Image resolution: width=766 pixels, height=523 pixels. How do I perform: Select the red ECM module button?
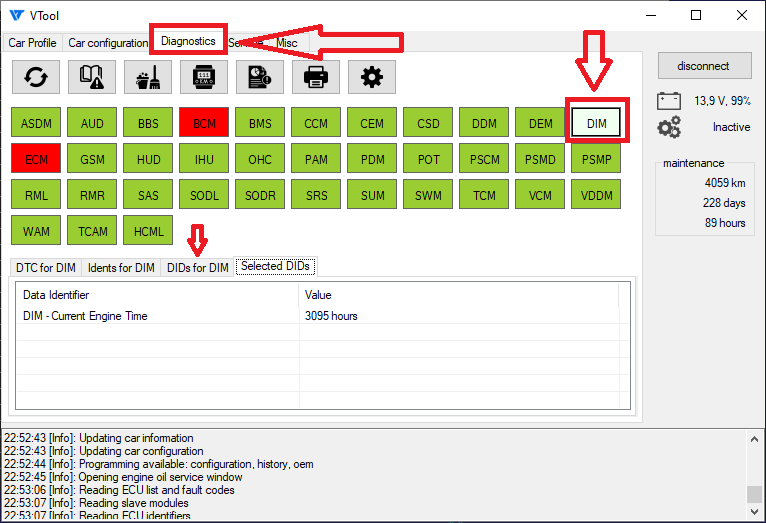click(x=36, y=158)
